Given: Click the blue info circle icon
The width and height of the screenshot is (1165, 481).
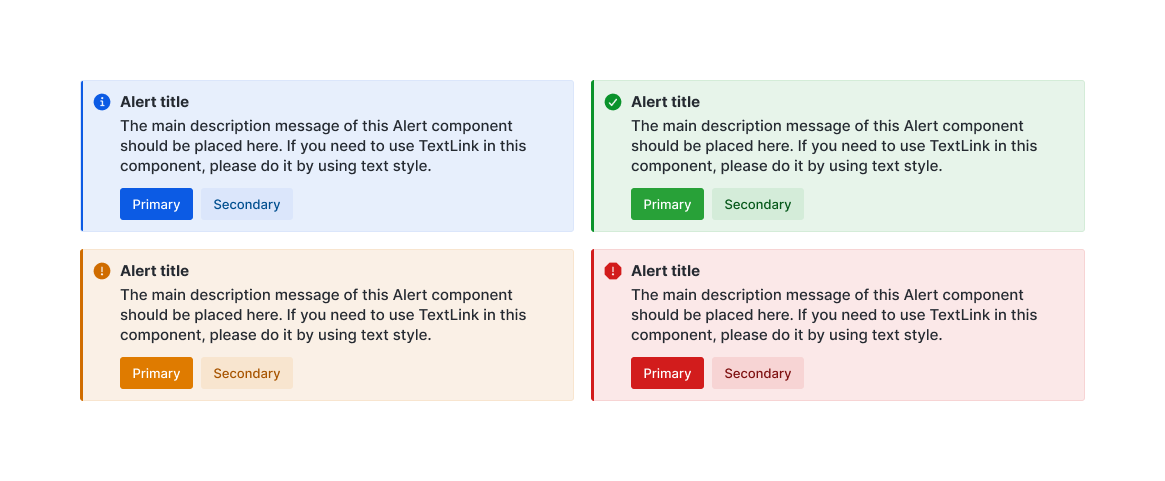Looking at the screenshot, I should pos(102,102).
